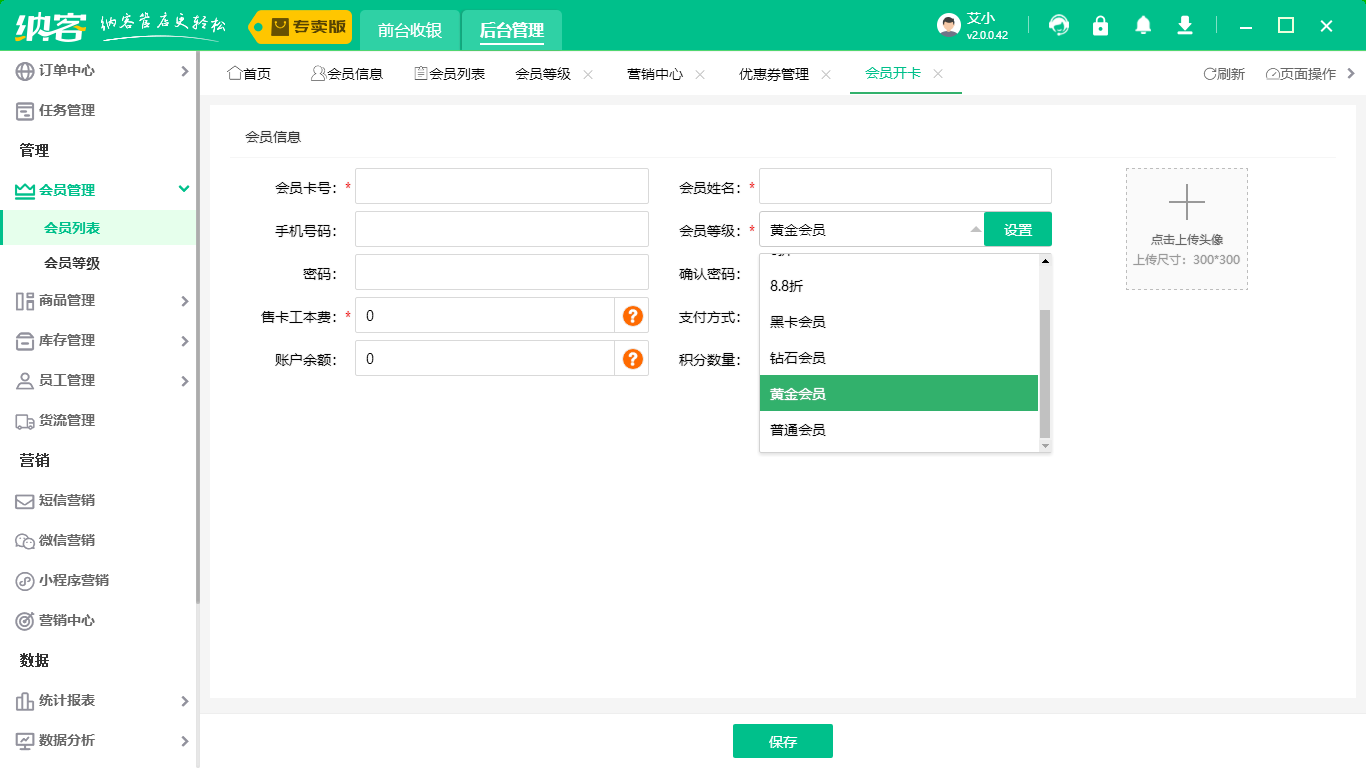Toggle the 会员等级 dropdown arrow

tap(975, 230)
